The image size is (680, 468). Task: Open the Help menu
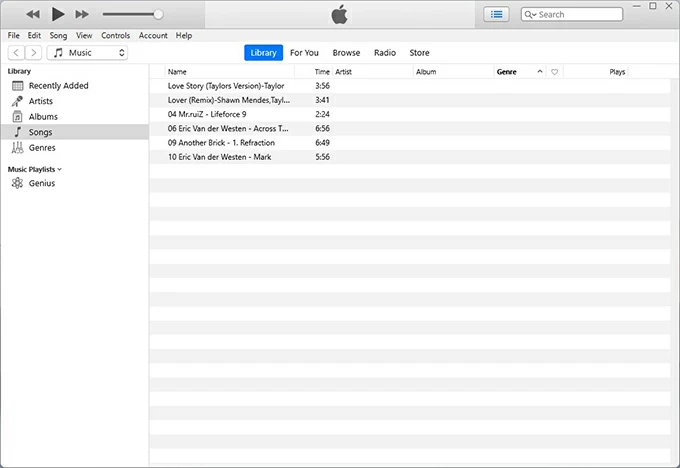point(184,36)
